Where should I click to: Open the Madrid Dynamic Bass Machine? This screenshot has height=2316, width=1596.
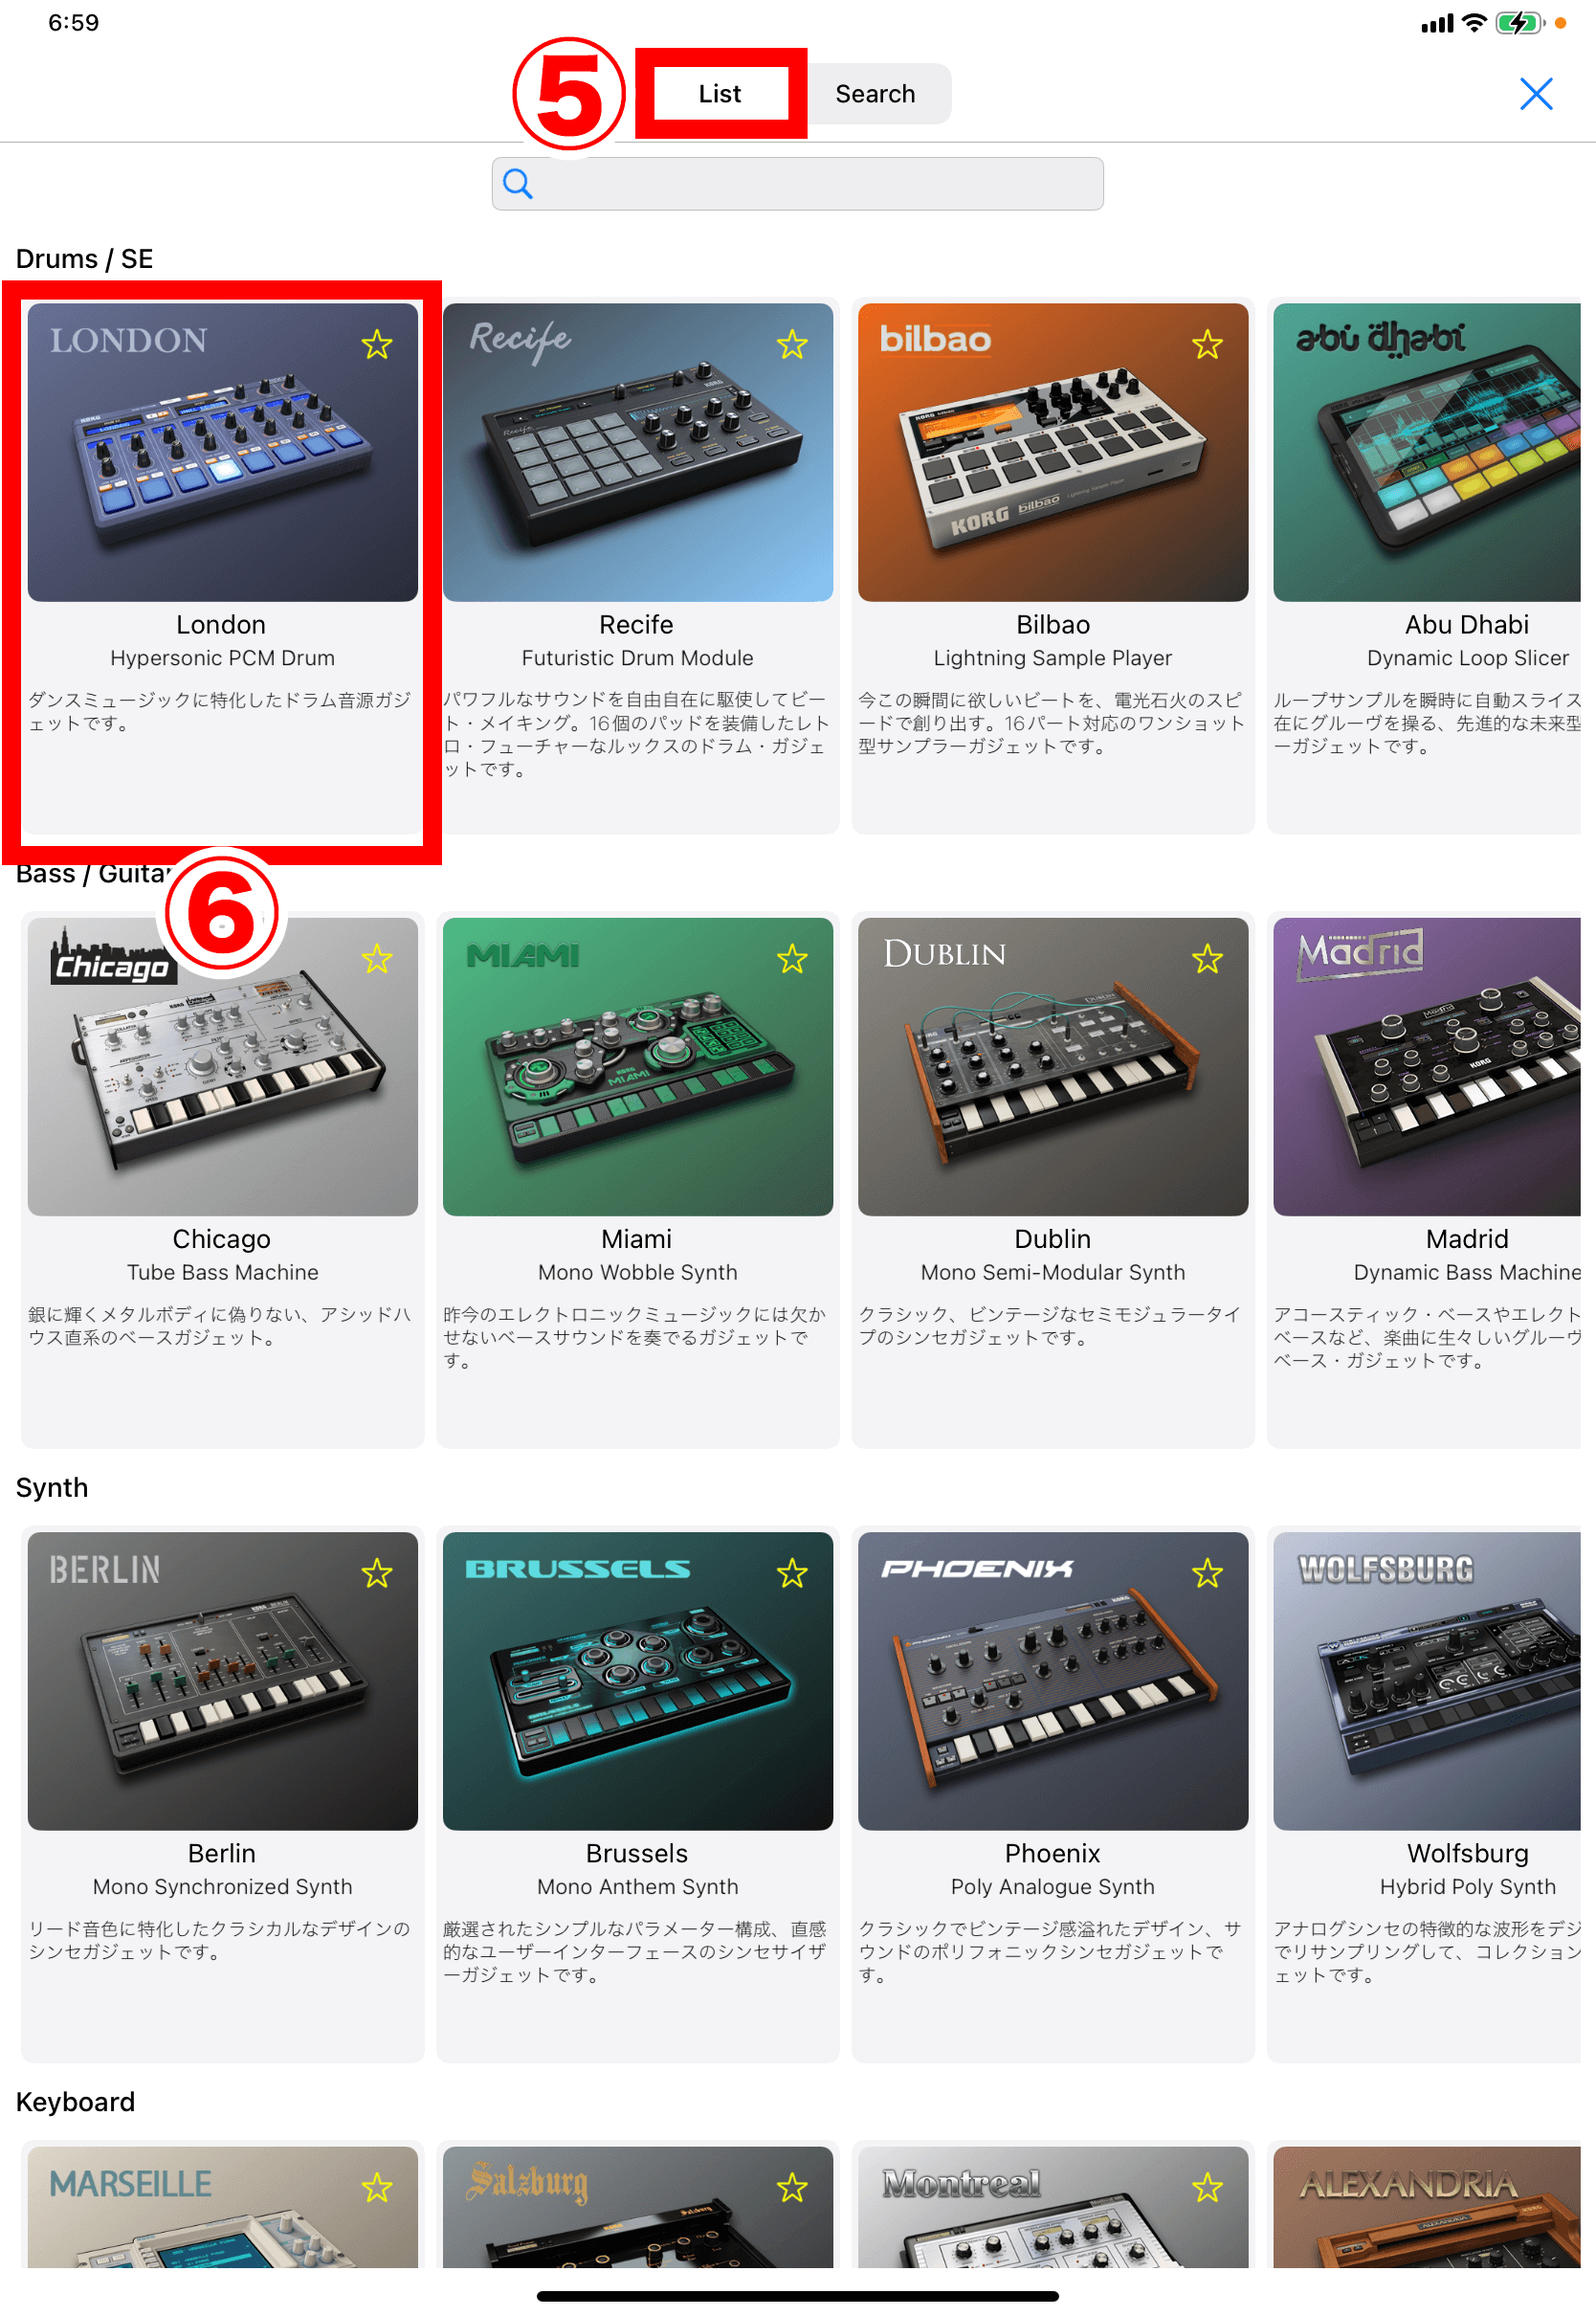coord(1430,1180)
